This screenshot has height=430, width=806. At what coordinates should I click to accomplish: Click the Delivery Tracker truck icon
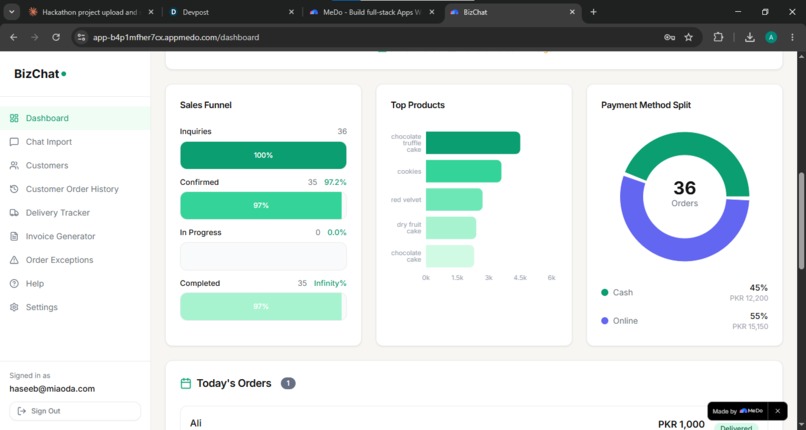(14, 213)
